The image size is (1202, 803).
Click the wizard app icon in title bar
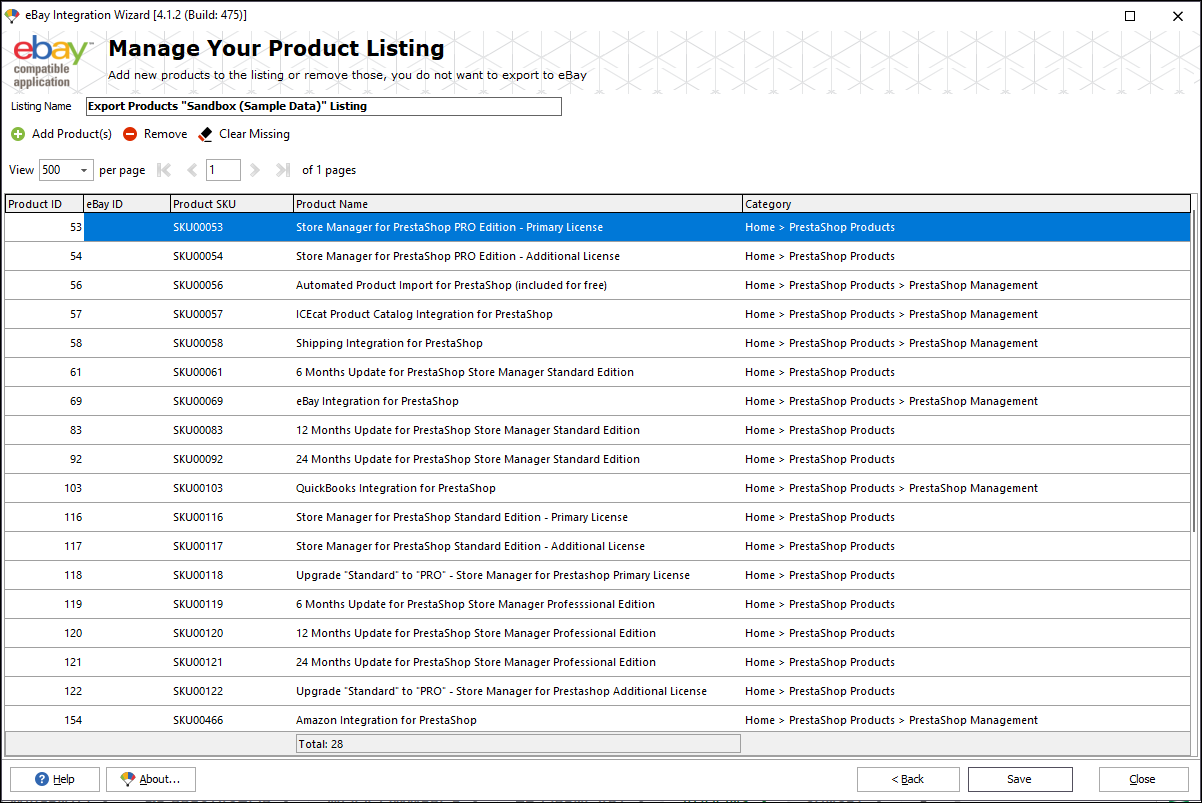(x=12, y=15)
